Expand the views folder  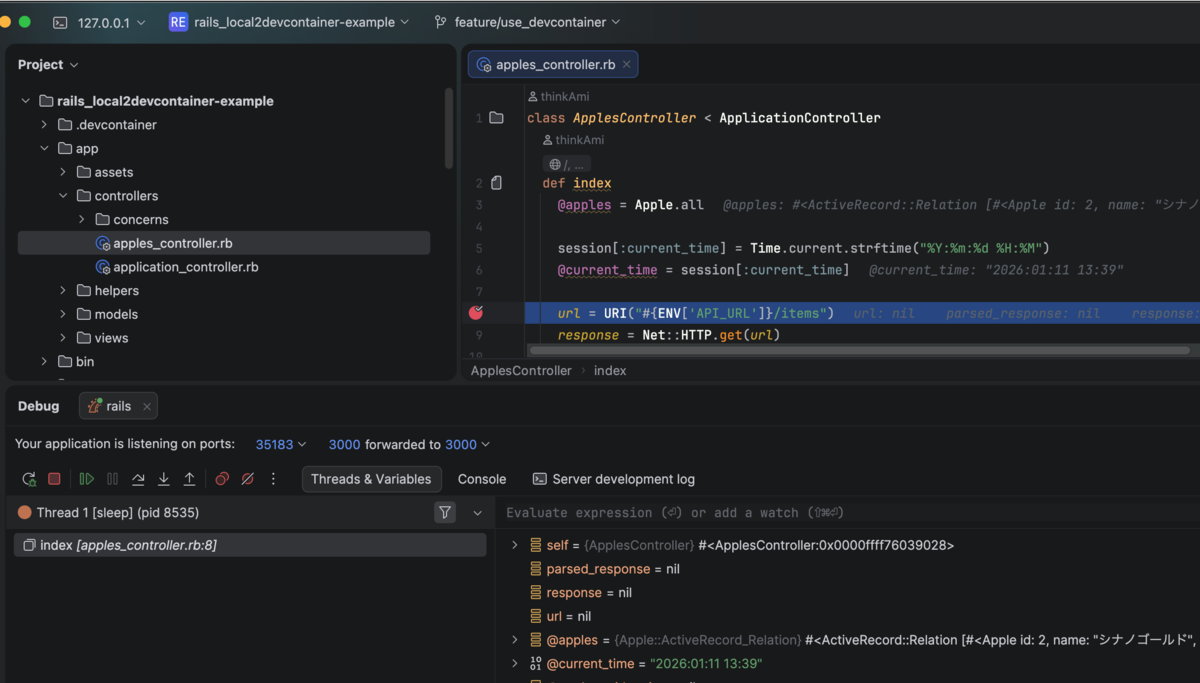63,338
